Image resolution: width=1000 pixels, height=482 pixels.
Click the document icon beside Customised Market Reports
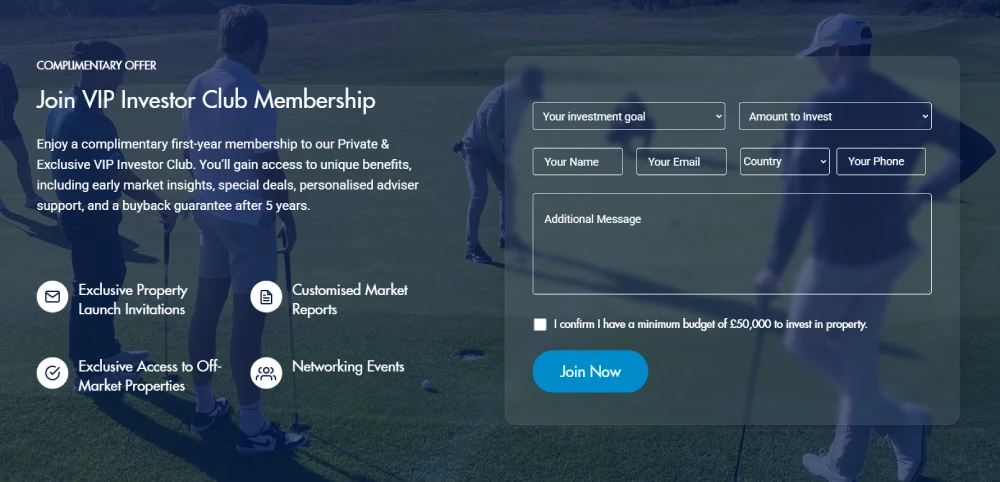point(266,296)
